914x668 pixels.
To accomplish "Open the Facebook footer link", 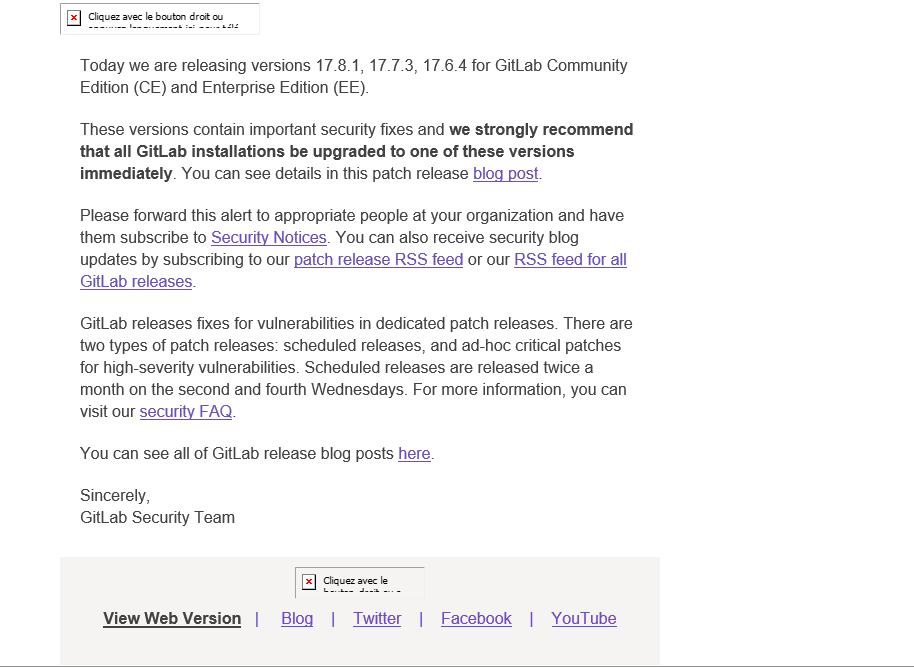I will point(476,619).
